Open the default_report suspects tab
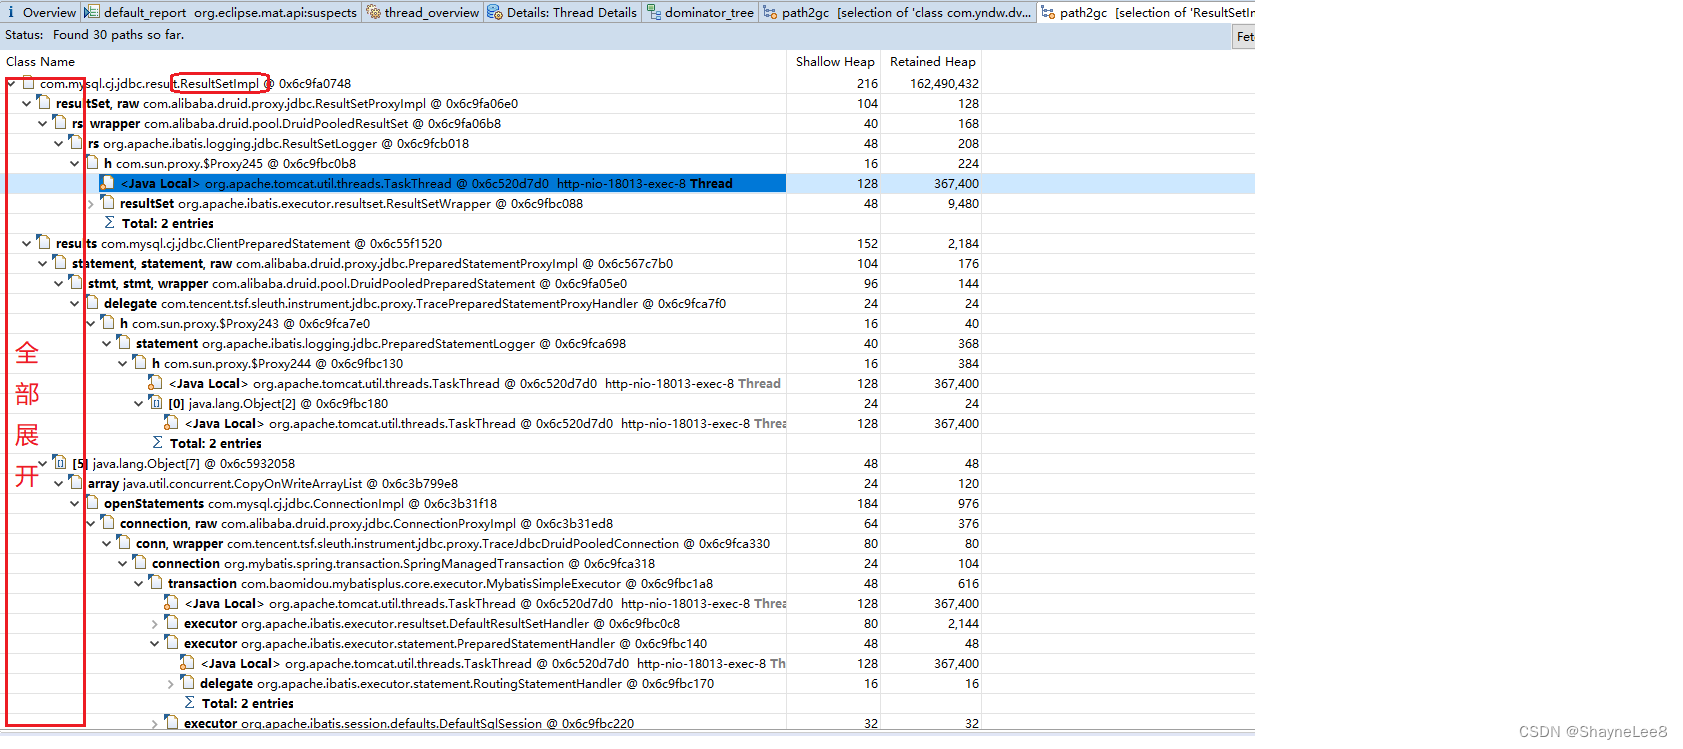1683x749 pixels. point(221,12)
